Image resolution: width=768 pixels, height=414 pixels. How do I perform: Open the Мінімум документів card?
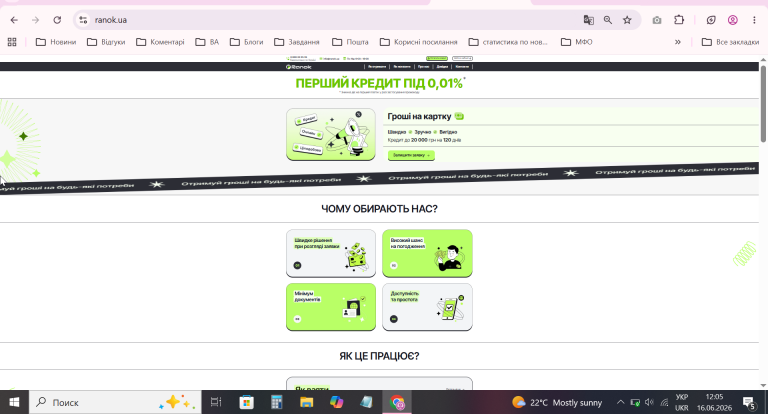331,307
